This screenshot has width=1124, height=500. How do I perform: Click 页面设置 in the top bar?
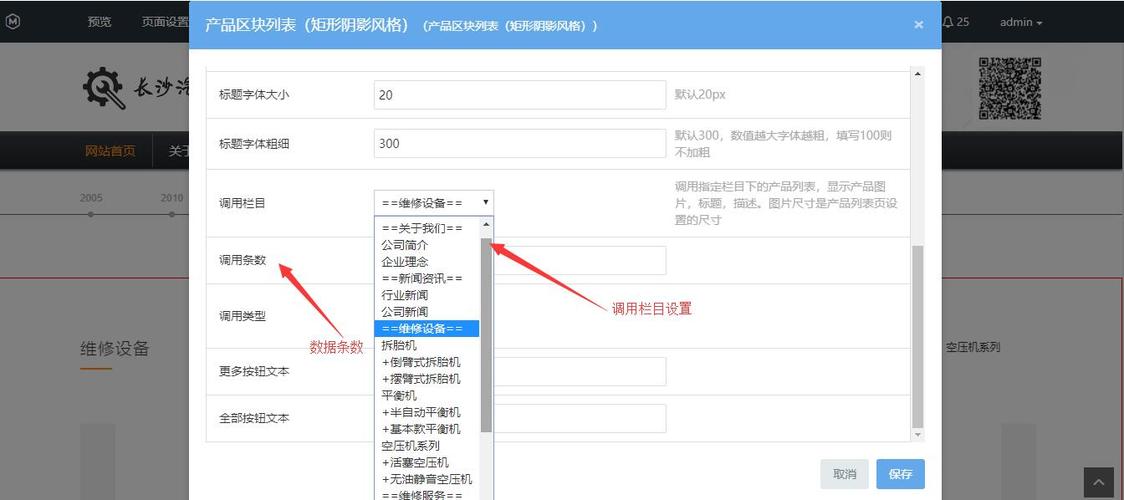click(x=165, y=22)
